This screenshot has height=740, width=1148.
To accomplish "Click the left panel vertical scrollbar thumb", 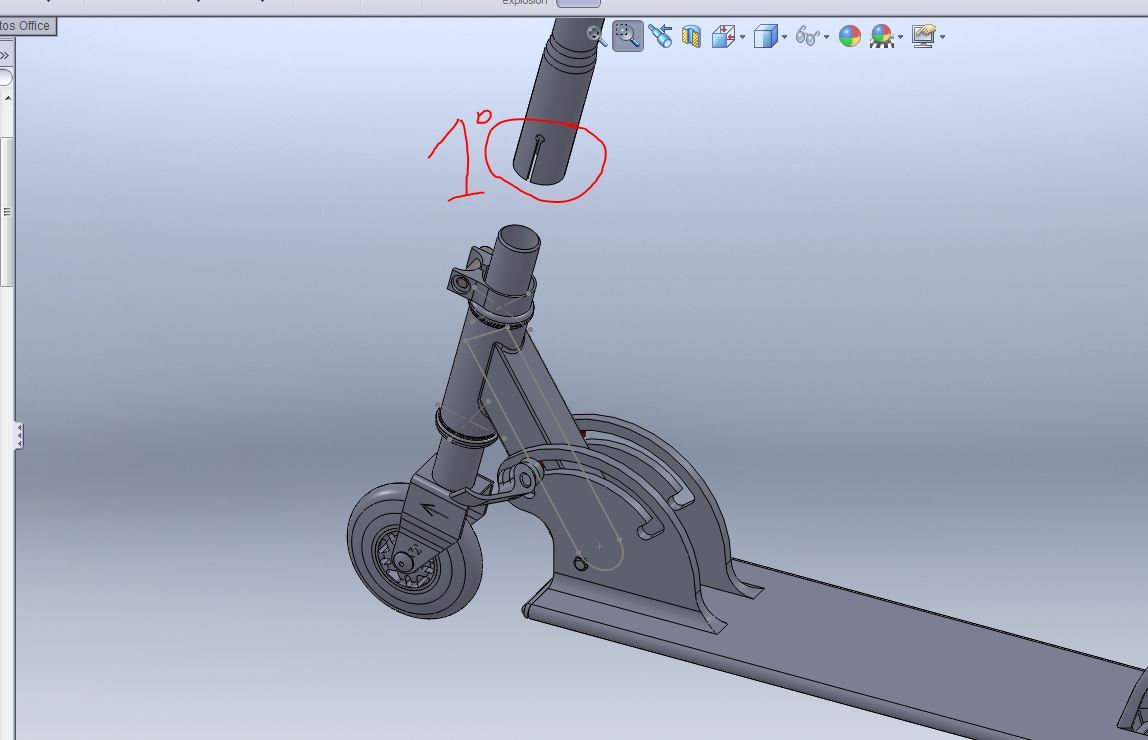I will (x=7, y=211).
